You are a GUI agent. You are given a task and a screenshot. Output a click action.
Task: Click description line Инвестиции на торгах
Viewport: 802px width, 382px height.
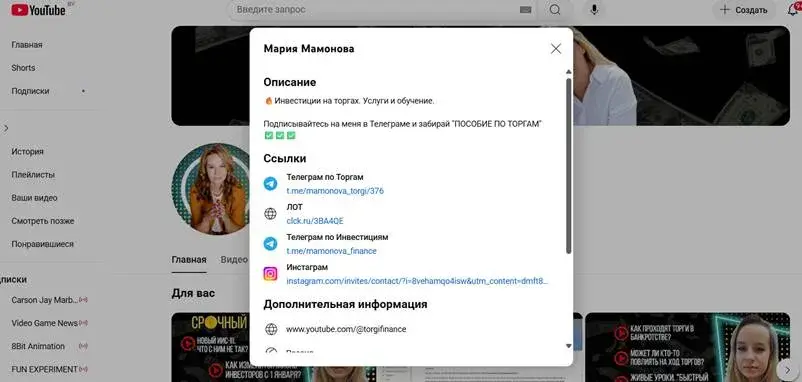tap(349, 101)
